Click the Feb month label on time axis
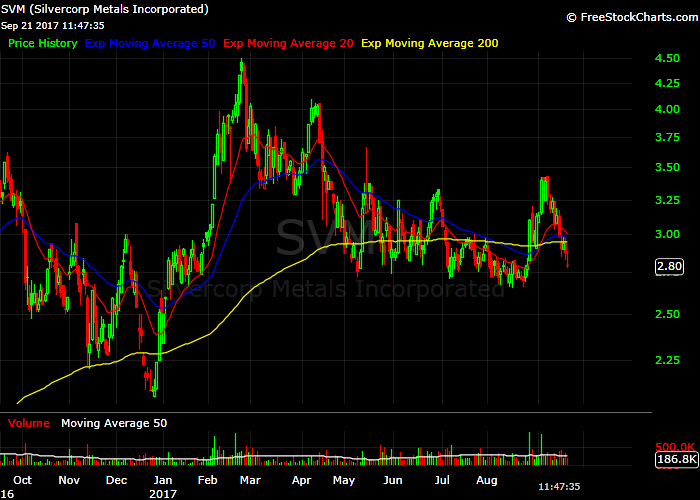Image resolution: width=700 pixels, height=500 pixels. pos(208,480)
